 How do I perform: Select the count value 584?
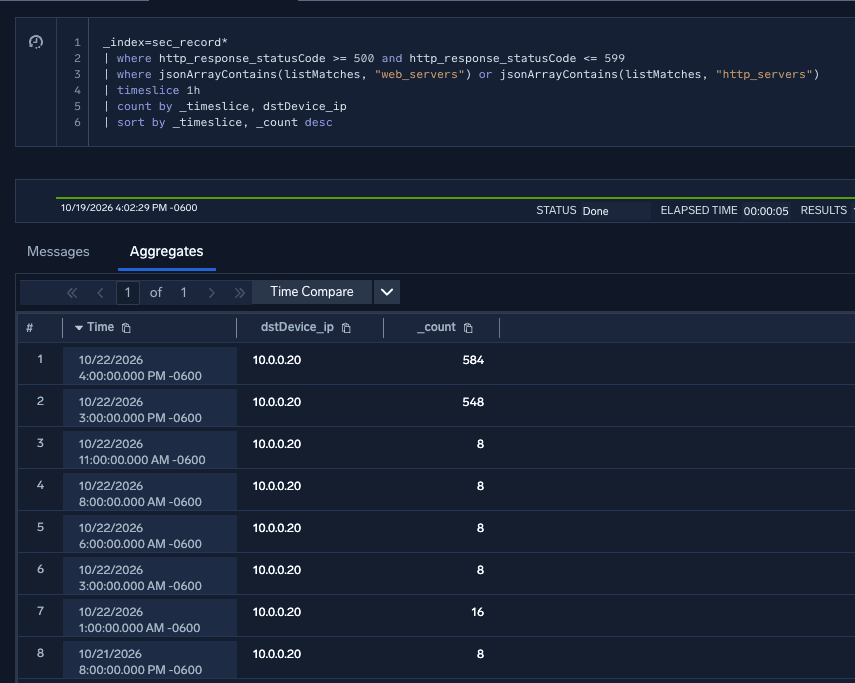tap(473, 360)
